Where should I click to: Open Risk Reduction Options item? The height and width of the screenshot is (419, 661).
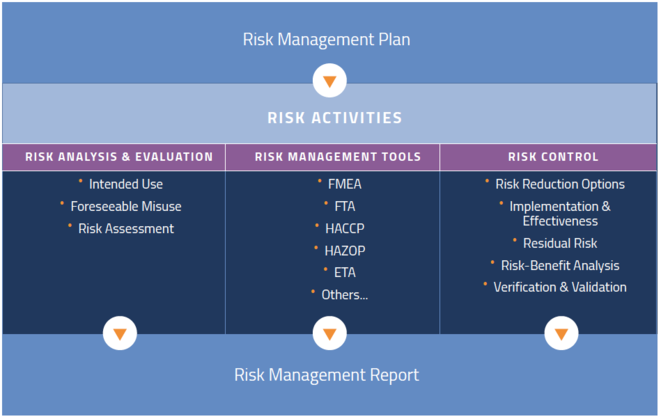tap(559, 184)
